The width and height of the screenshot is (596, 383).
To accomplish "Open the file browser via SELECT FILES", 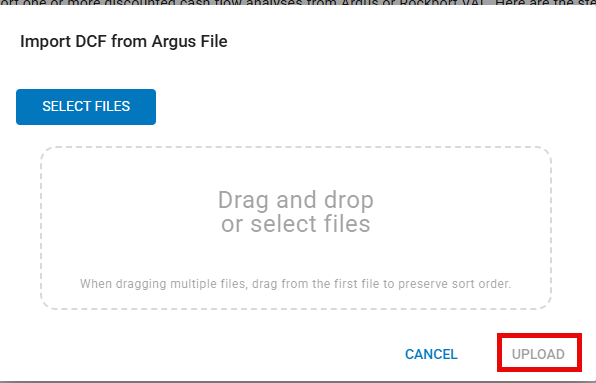I will 86,107.
